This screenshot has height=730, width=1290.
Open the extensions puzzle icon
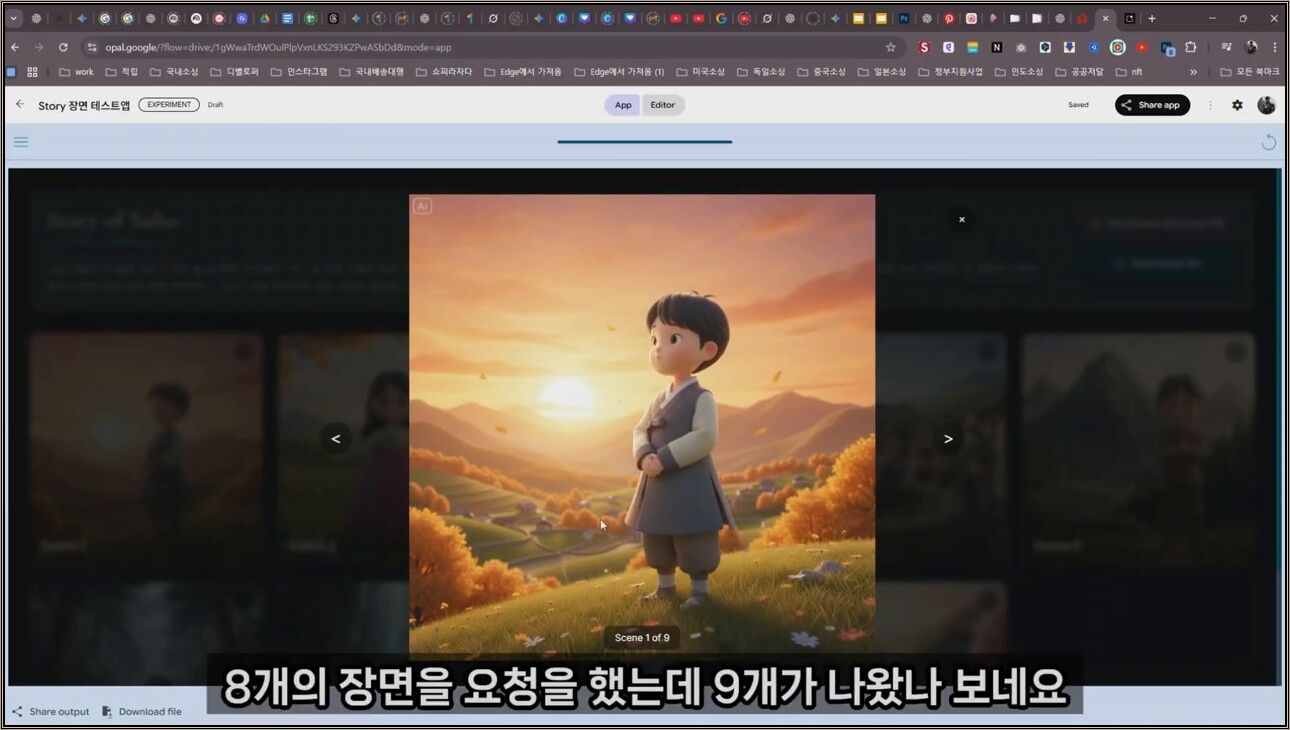1190,47
